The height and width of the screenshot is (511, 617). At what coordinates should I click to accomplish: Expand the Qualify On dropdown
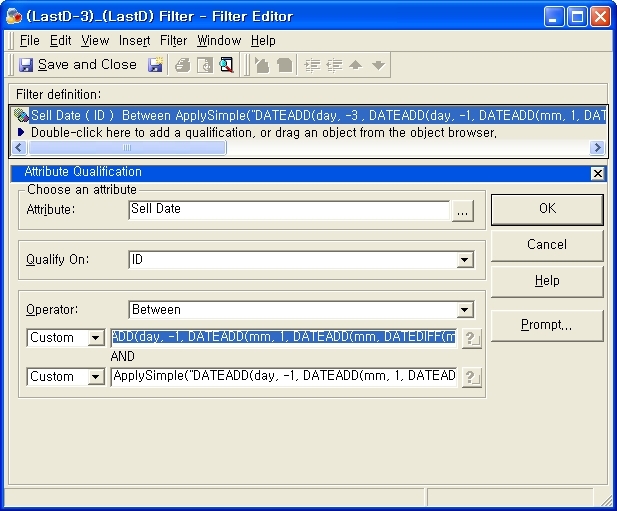[464, 260]
